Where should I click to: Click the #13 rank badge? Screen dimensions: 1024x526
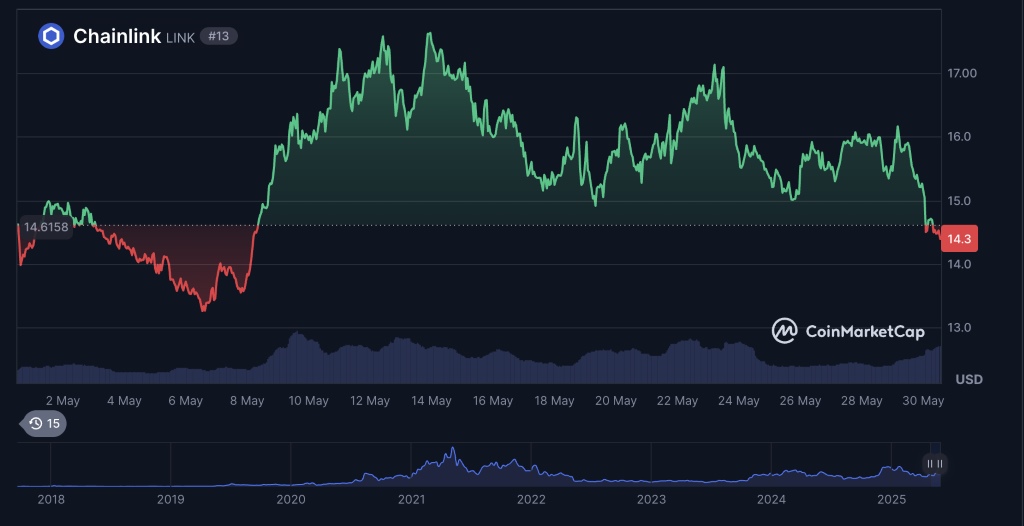218,37
